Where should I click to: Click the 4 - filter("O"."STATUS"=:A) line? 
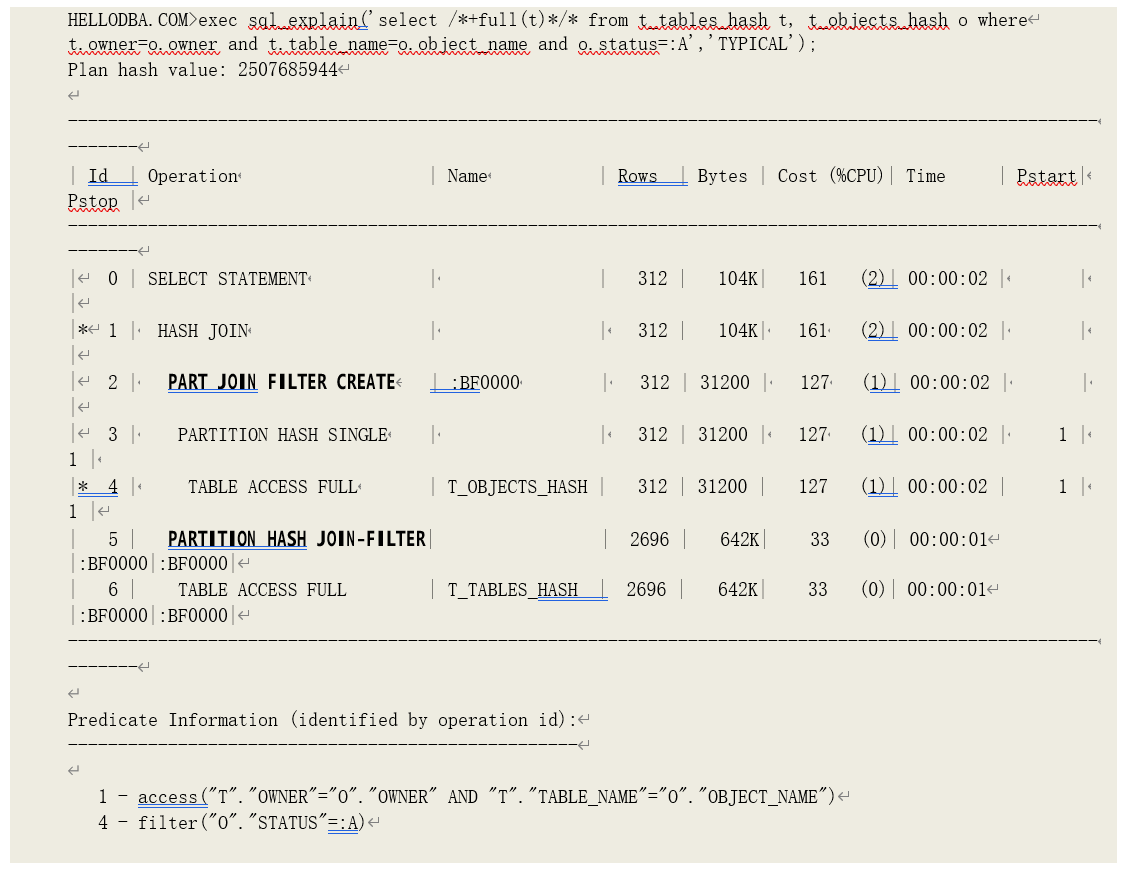tap(231, 823)
